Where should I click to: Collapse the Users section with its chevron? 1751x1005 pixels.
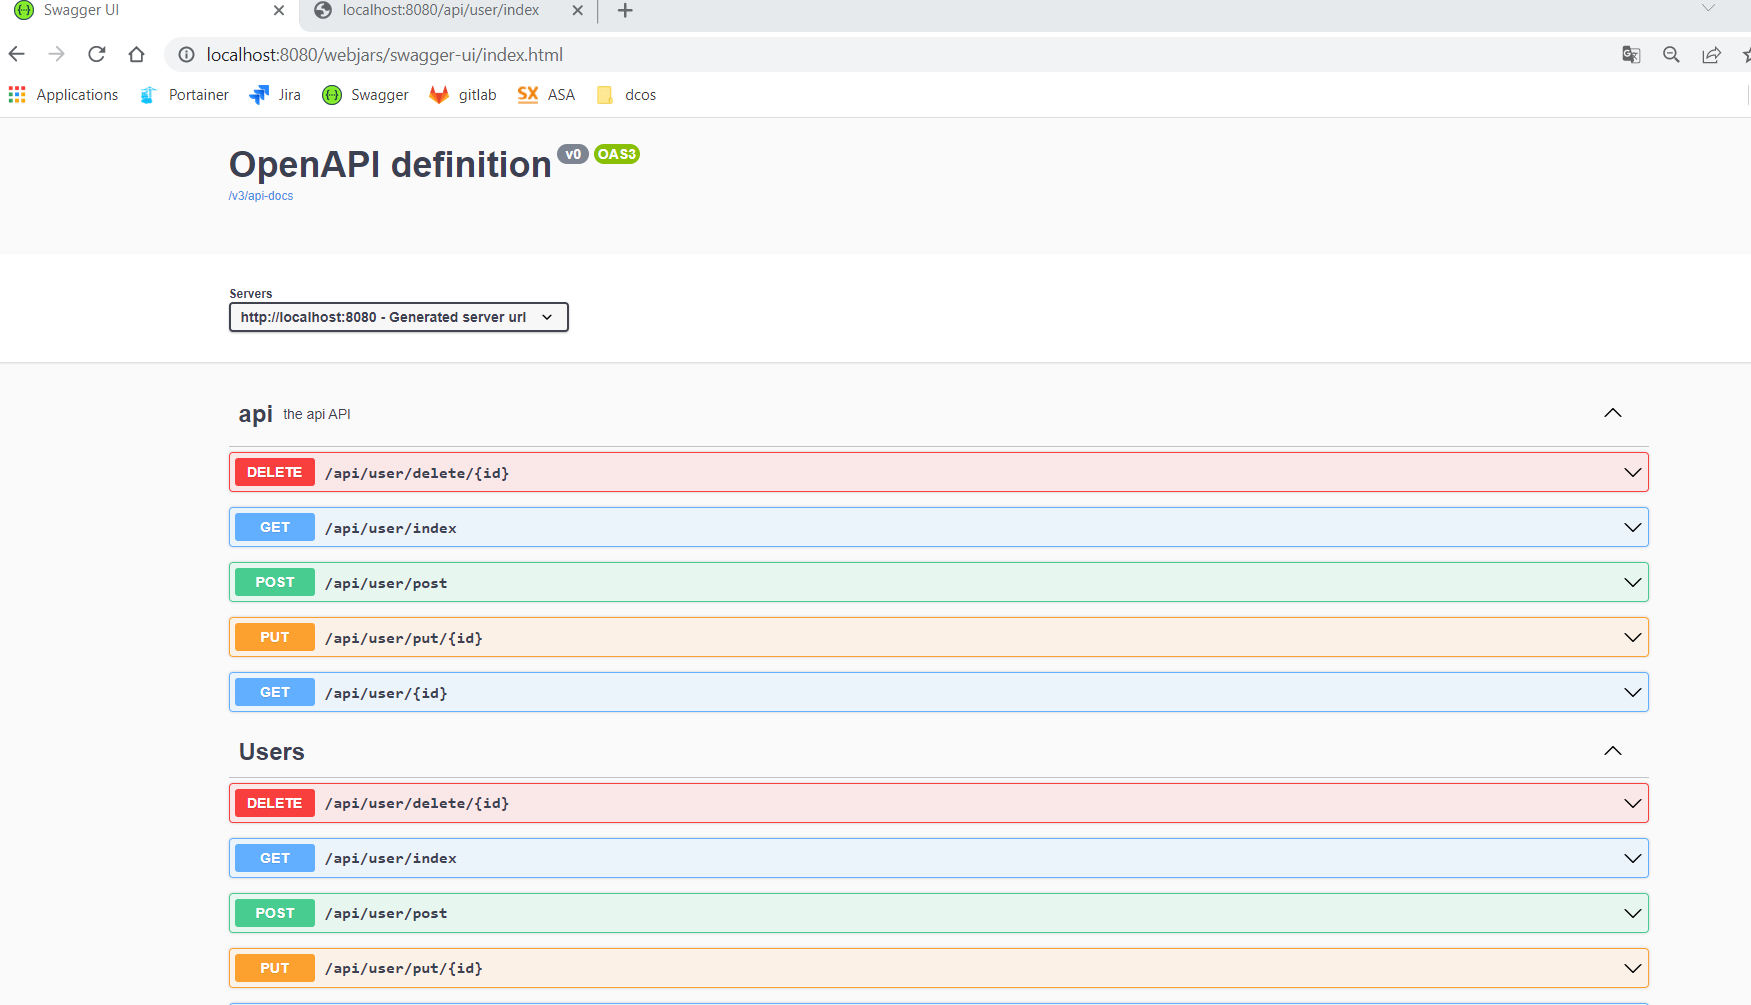[x=1613, y=751]
